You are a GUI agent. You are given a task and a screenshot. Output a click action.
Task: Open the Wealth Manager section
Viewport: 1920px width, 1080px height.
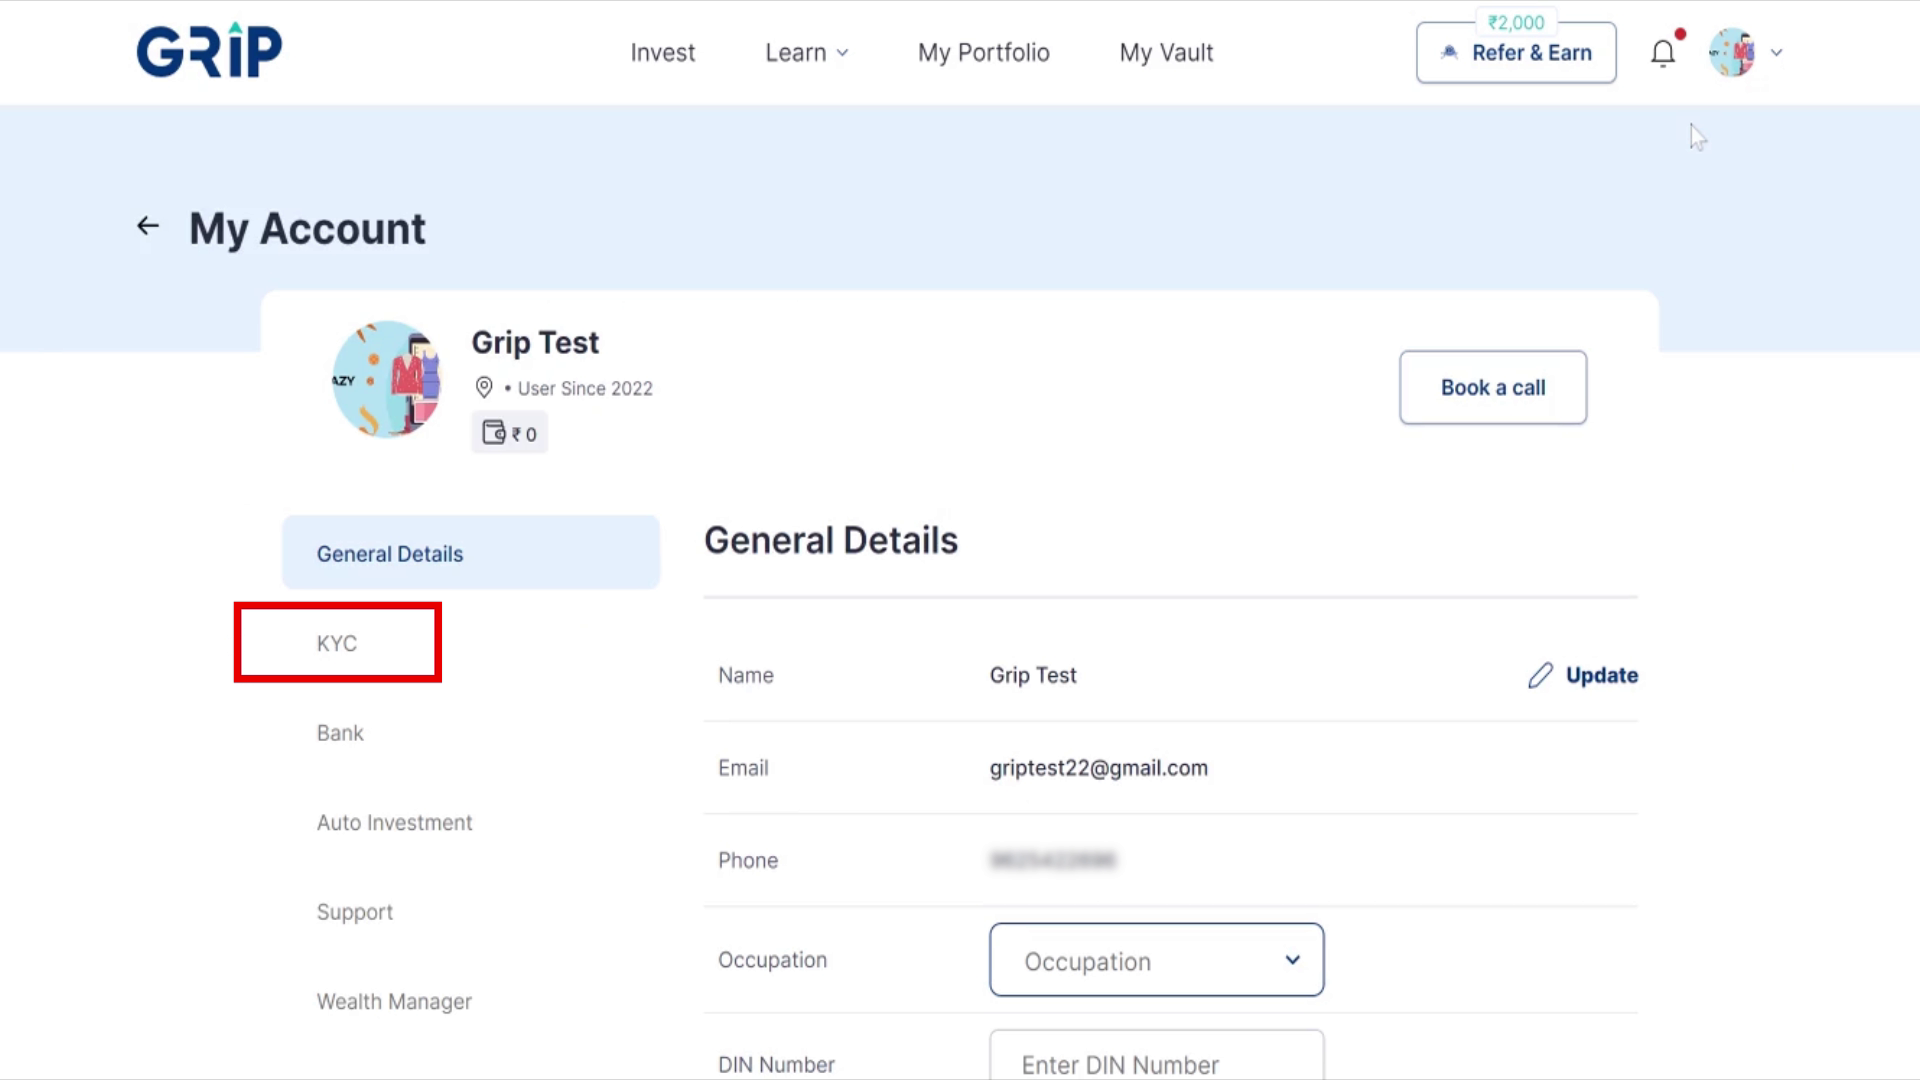[x=394, y=1001]
